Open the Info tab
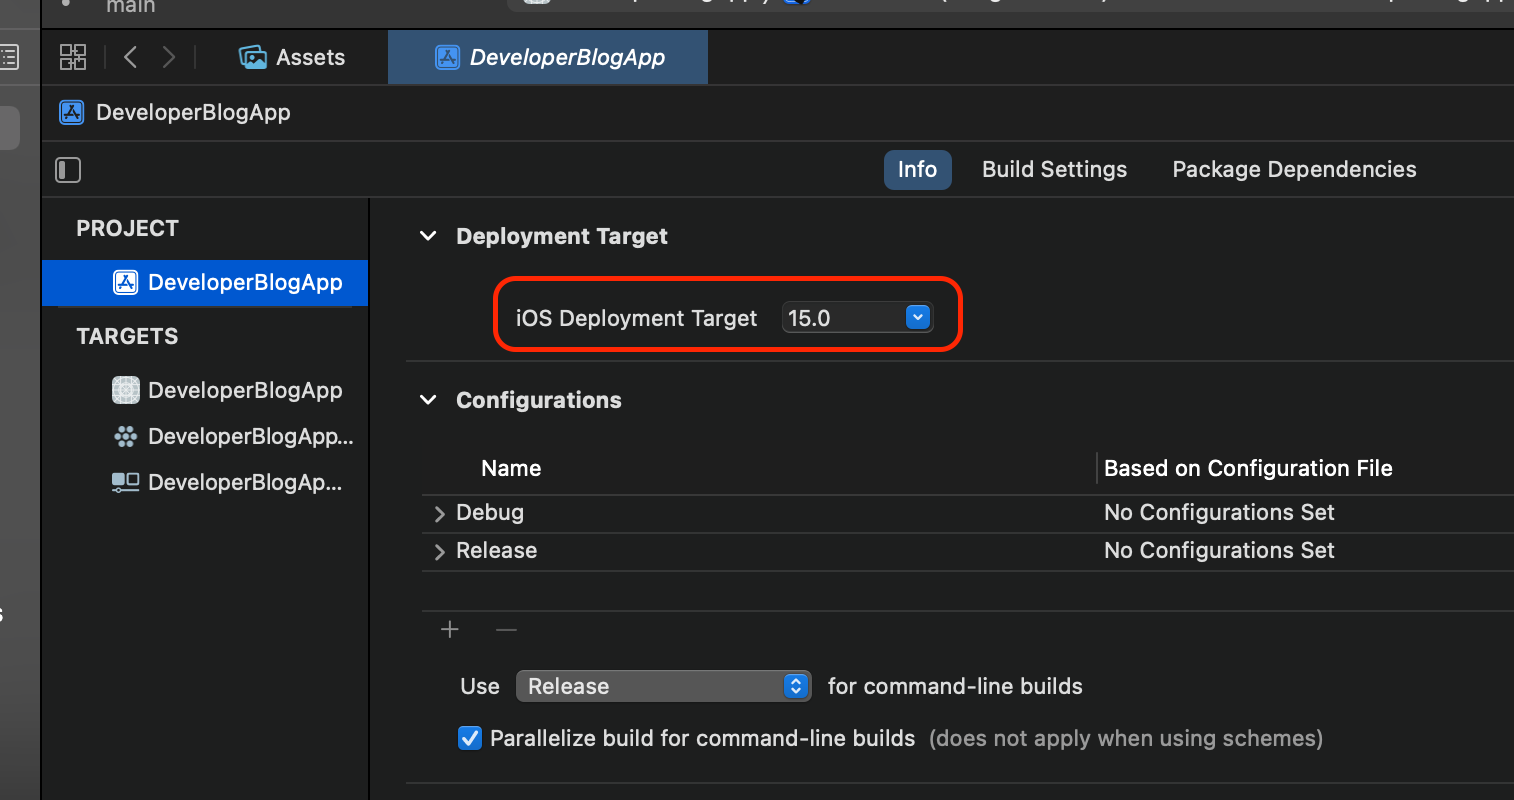 pyautogui.click(x=917, y=169)
